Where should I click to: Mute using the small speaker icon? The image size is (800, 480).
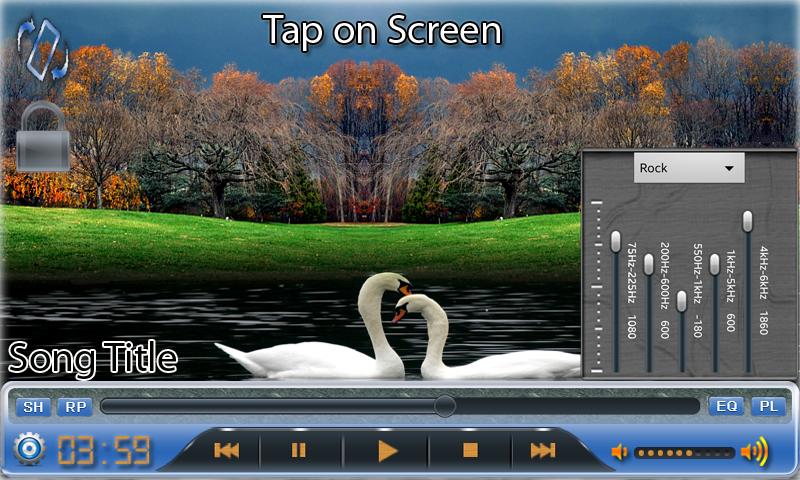coord(620,452)
